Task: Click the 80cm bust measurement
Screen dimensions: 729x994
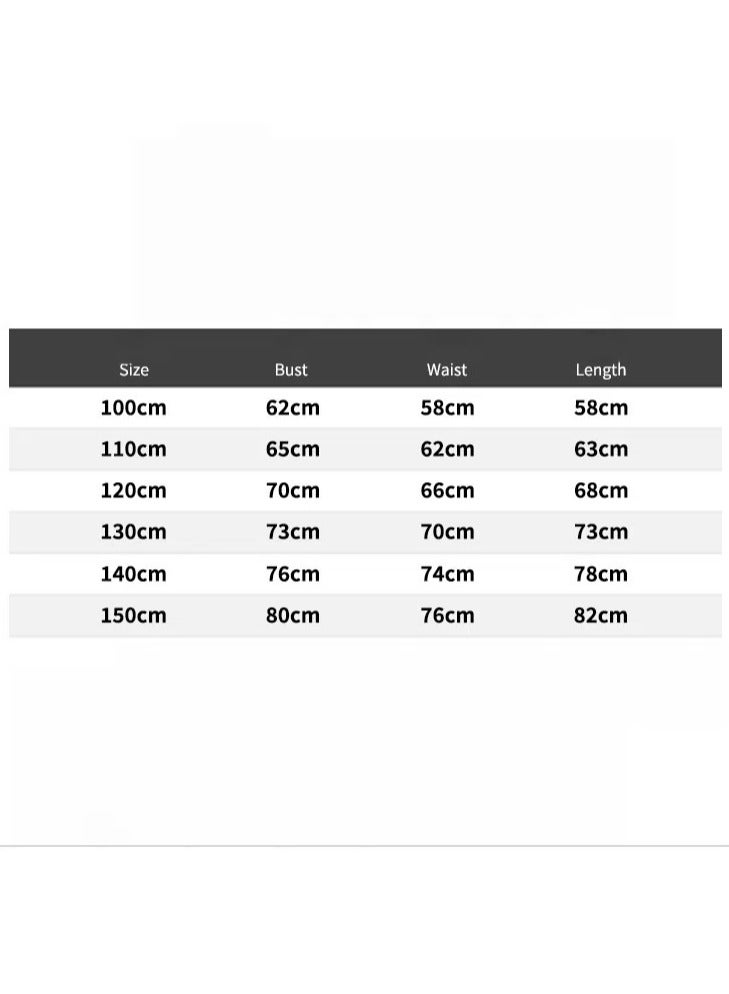Action: tap(293, 615)
